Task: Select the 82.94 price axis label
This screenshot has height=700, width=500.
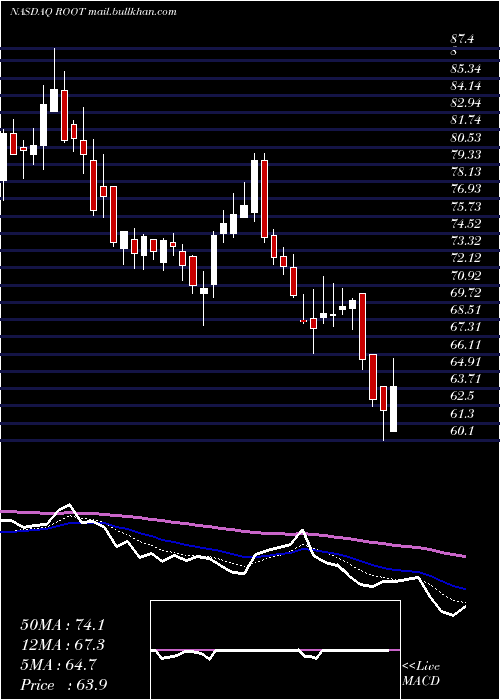Action: (466, 103)
